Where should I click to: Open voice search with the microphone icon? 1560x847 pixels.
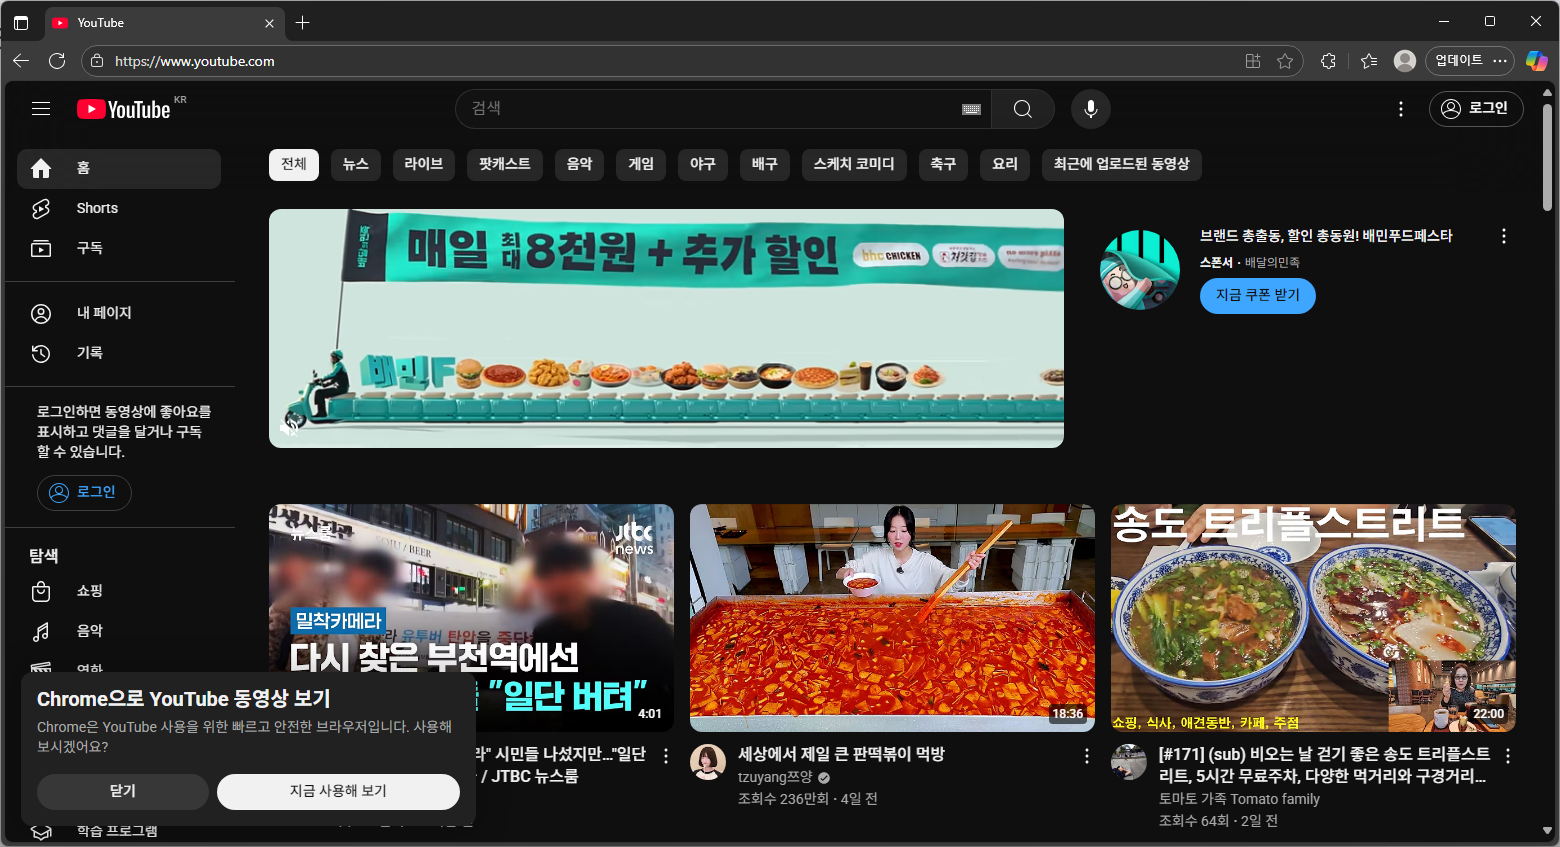pyautogui.click(x=1090, y=109)
